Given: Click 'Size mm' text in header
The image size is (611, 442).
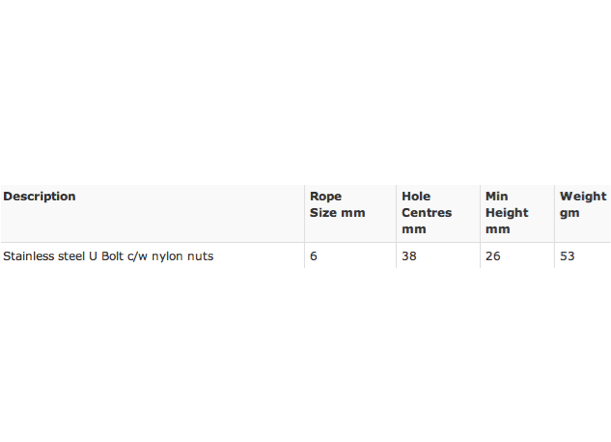Looking at the screenshot, I should (x=337, y=213).
